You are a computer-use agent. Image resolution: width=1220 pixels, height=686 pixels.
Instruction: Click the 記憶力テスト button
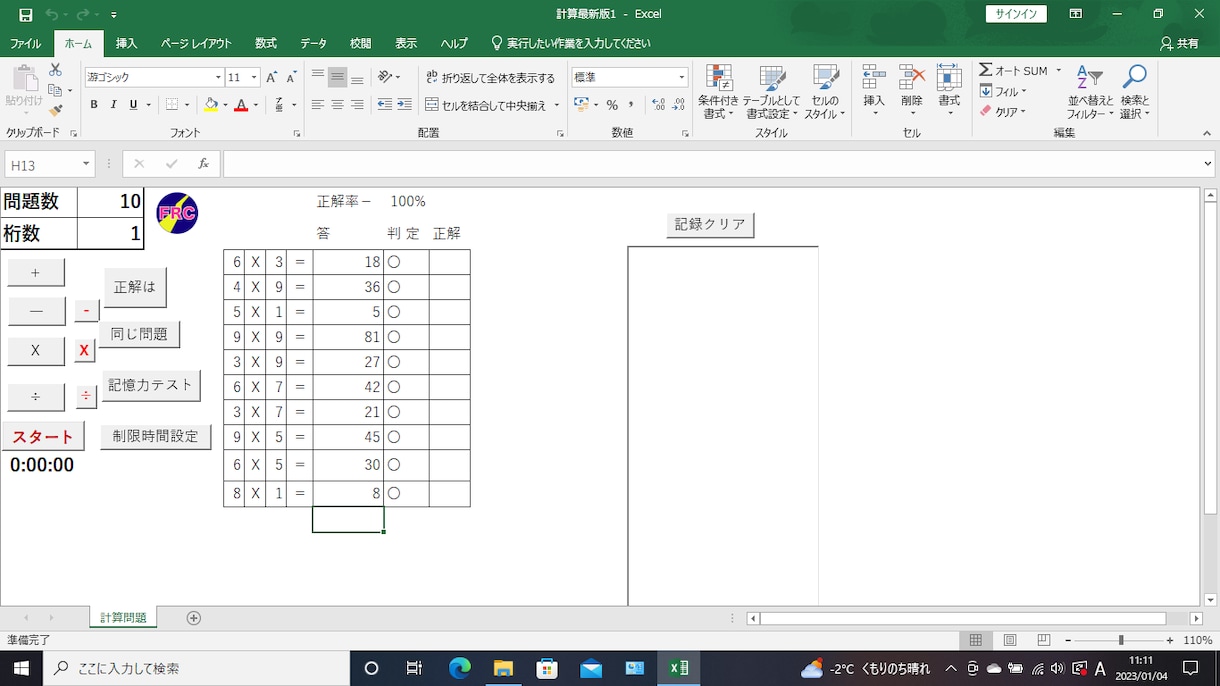[151, 385]
